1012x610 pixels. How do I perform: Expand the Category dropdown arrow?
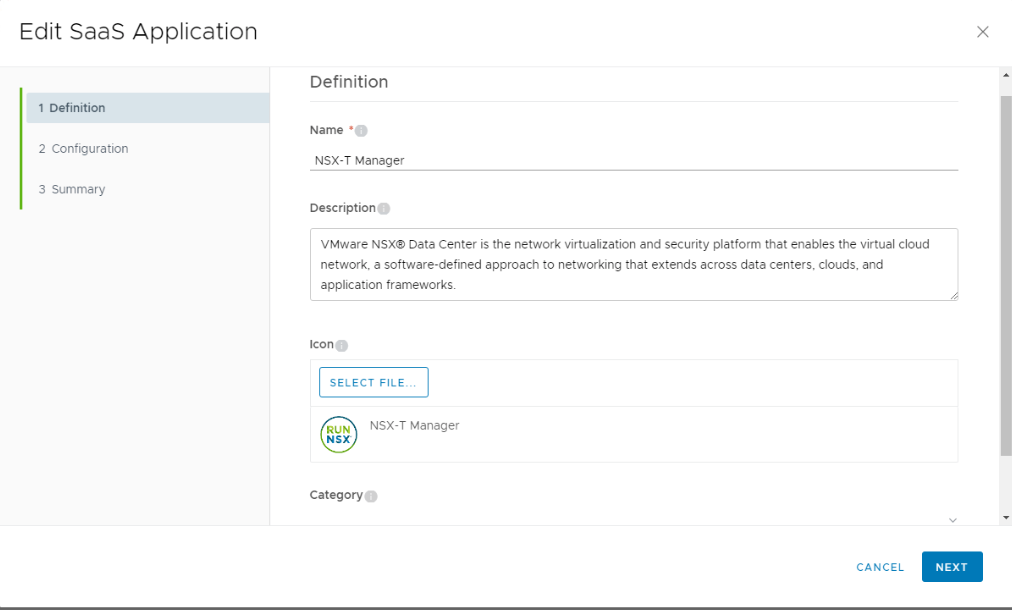click(953, 520)
